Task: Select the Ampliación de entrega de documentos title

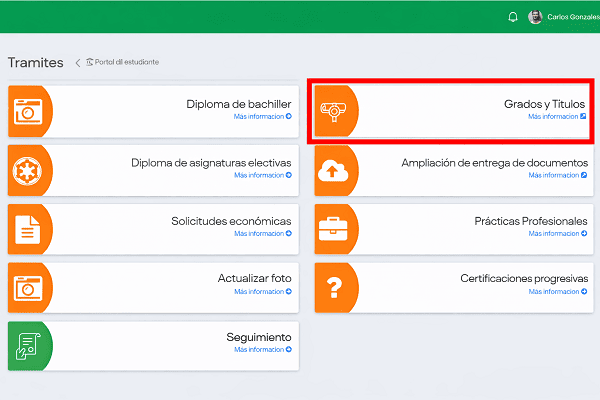Action: coord(495,162)
